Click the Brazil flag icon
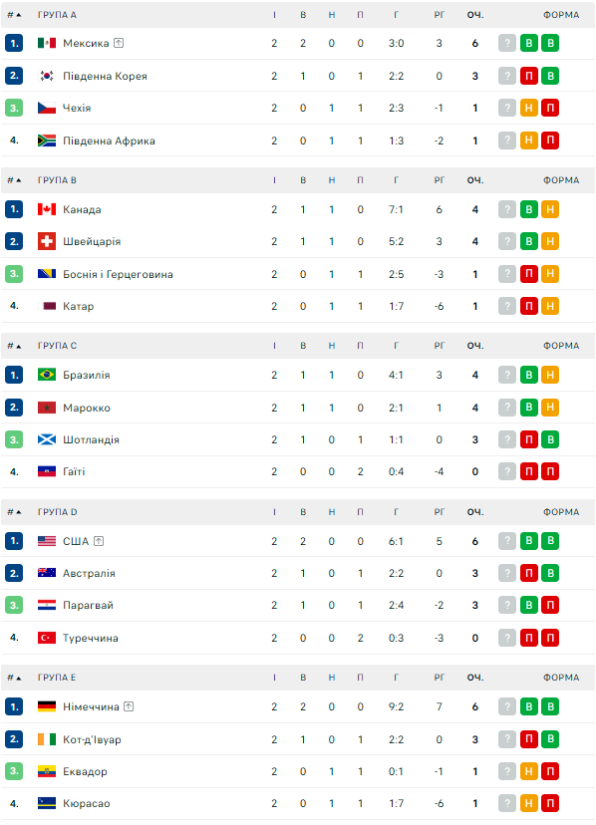The width and height of the screenshot is (596, 825). click(x=47, y=375)
